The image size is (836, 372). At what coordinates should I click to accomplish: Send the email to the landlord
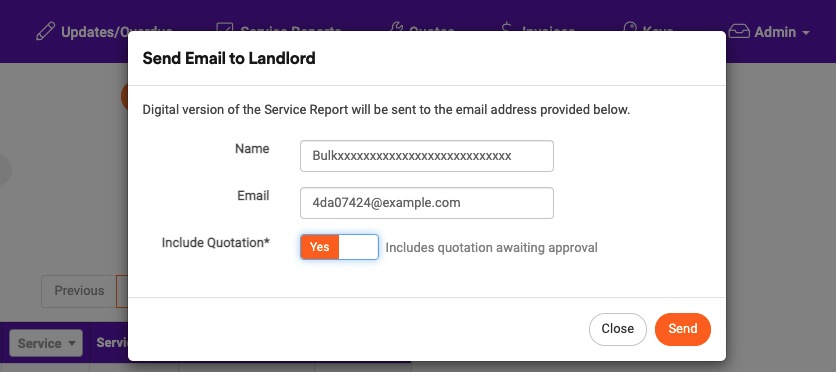click(682, 329)
